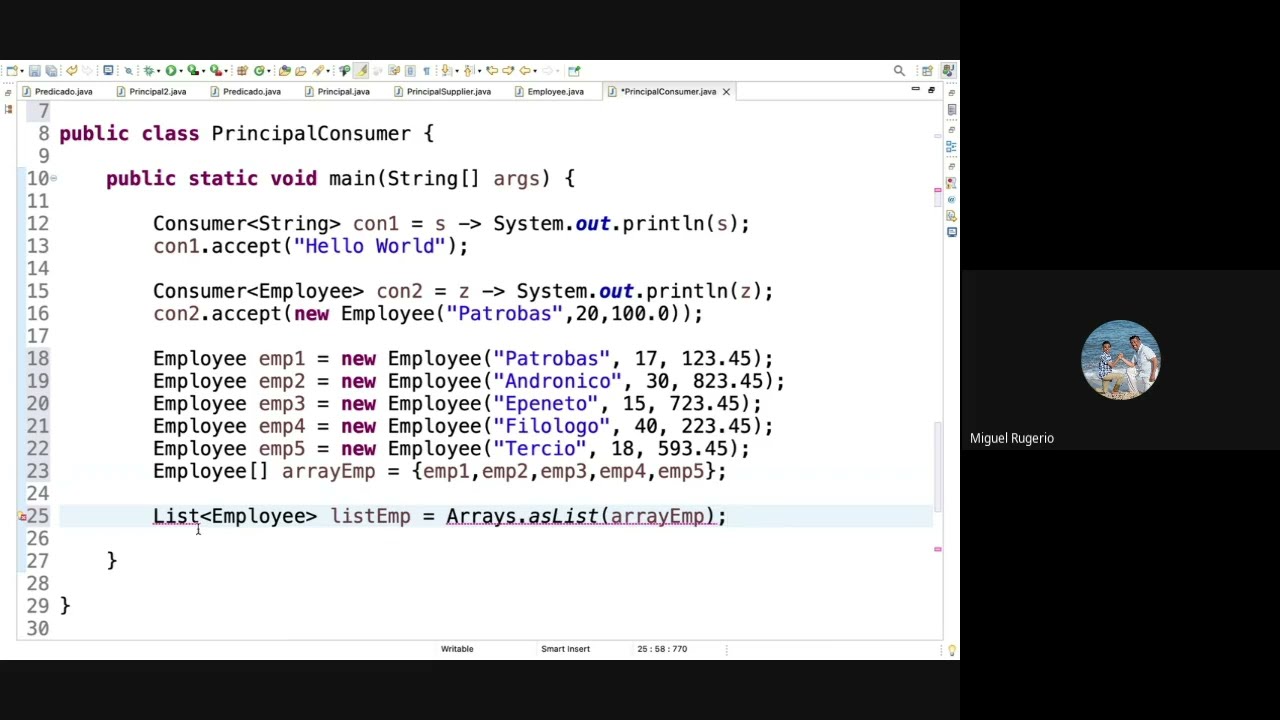Click error marker on line 25
Image resolution: width=1280 pixels, height=720 pixels.
22,516
